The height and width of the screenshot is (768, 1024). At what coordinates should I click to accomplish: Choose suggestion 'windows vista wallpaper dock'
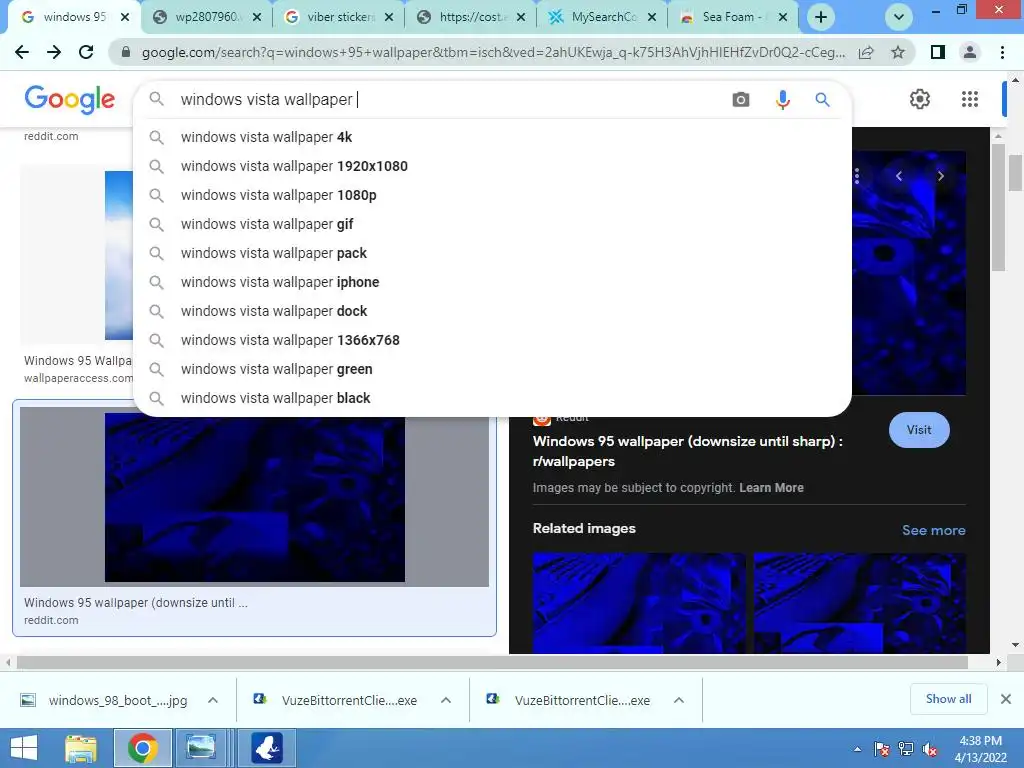[x=492, y=311]
